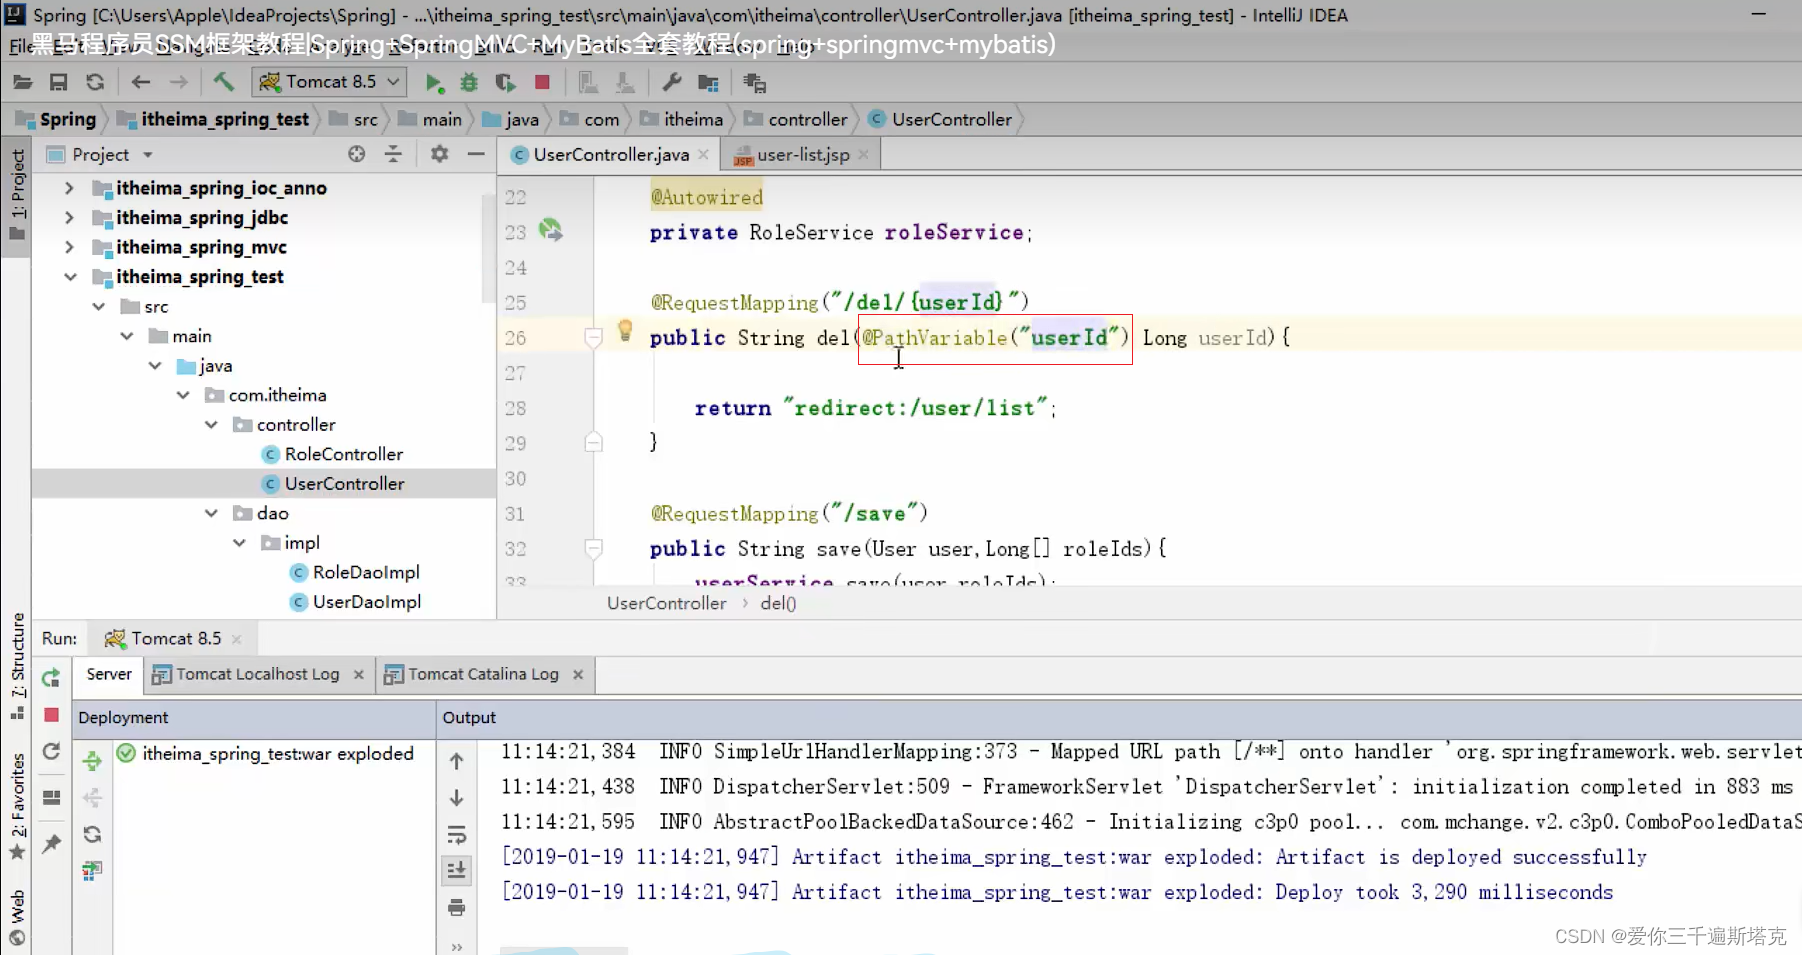The image size is (1802, 955).
Task: Open Project view dropdown arrow
Action: tap(148, 155)
